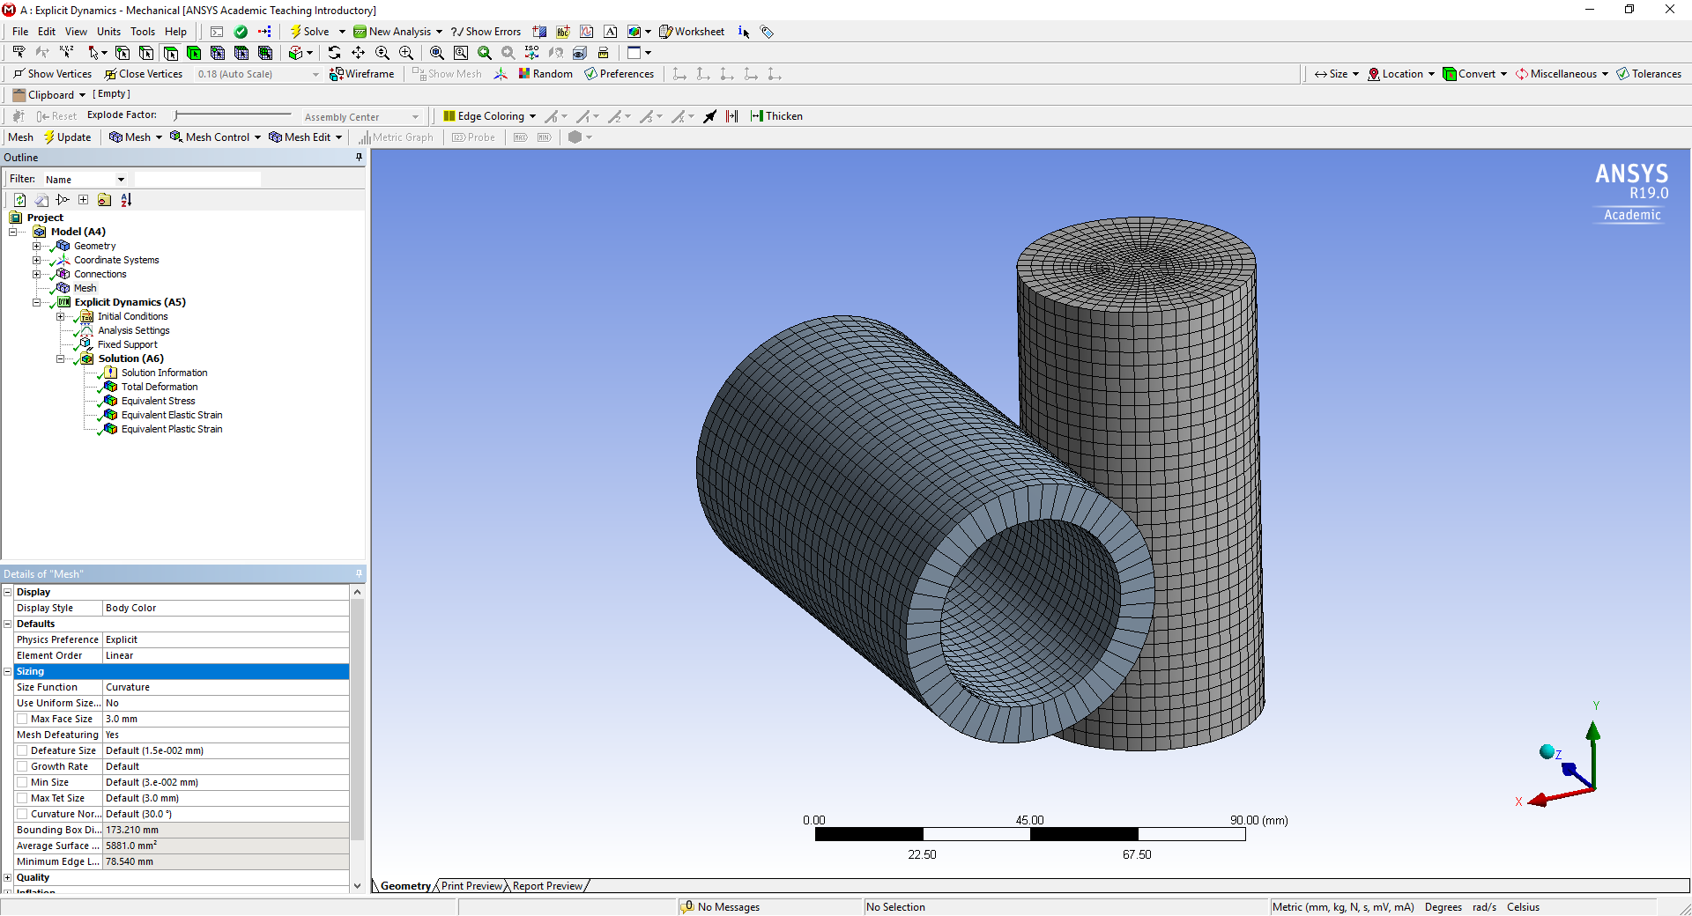Click the Explode Factor slider track
1692x916 pixels.
pyautogui.click(x=232, y=116)
